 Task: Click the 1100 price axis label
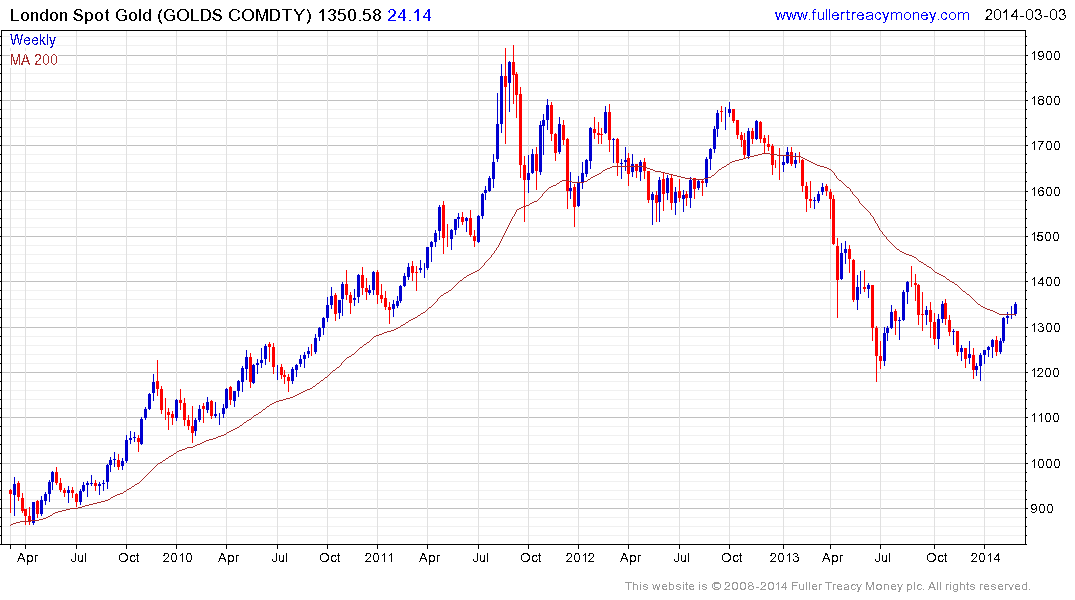1046,418
